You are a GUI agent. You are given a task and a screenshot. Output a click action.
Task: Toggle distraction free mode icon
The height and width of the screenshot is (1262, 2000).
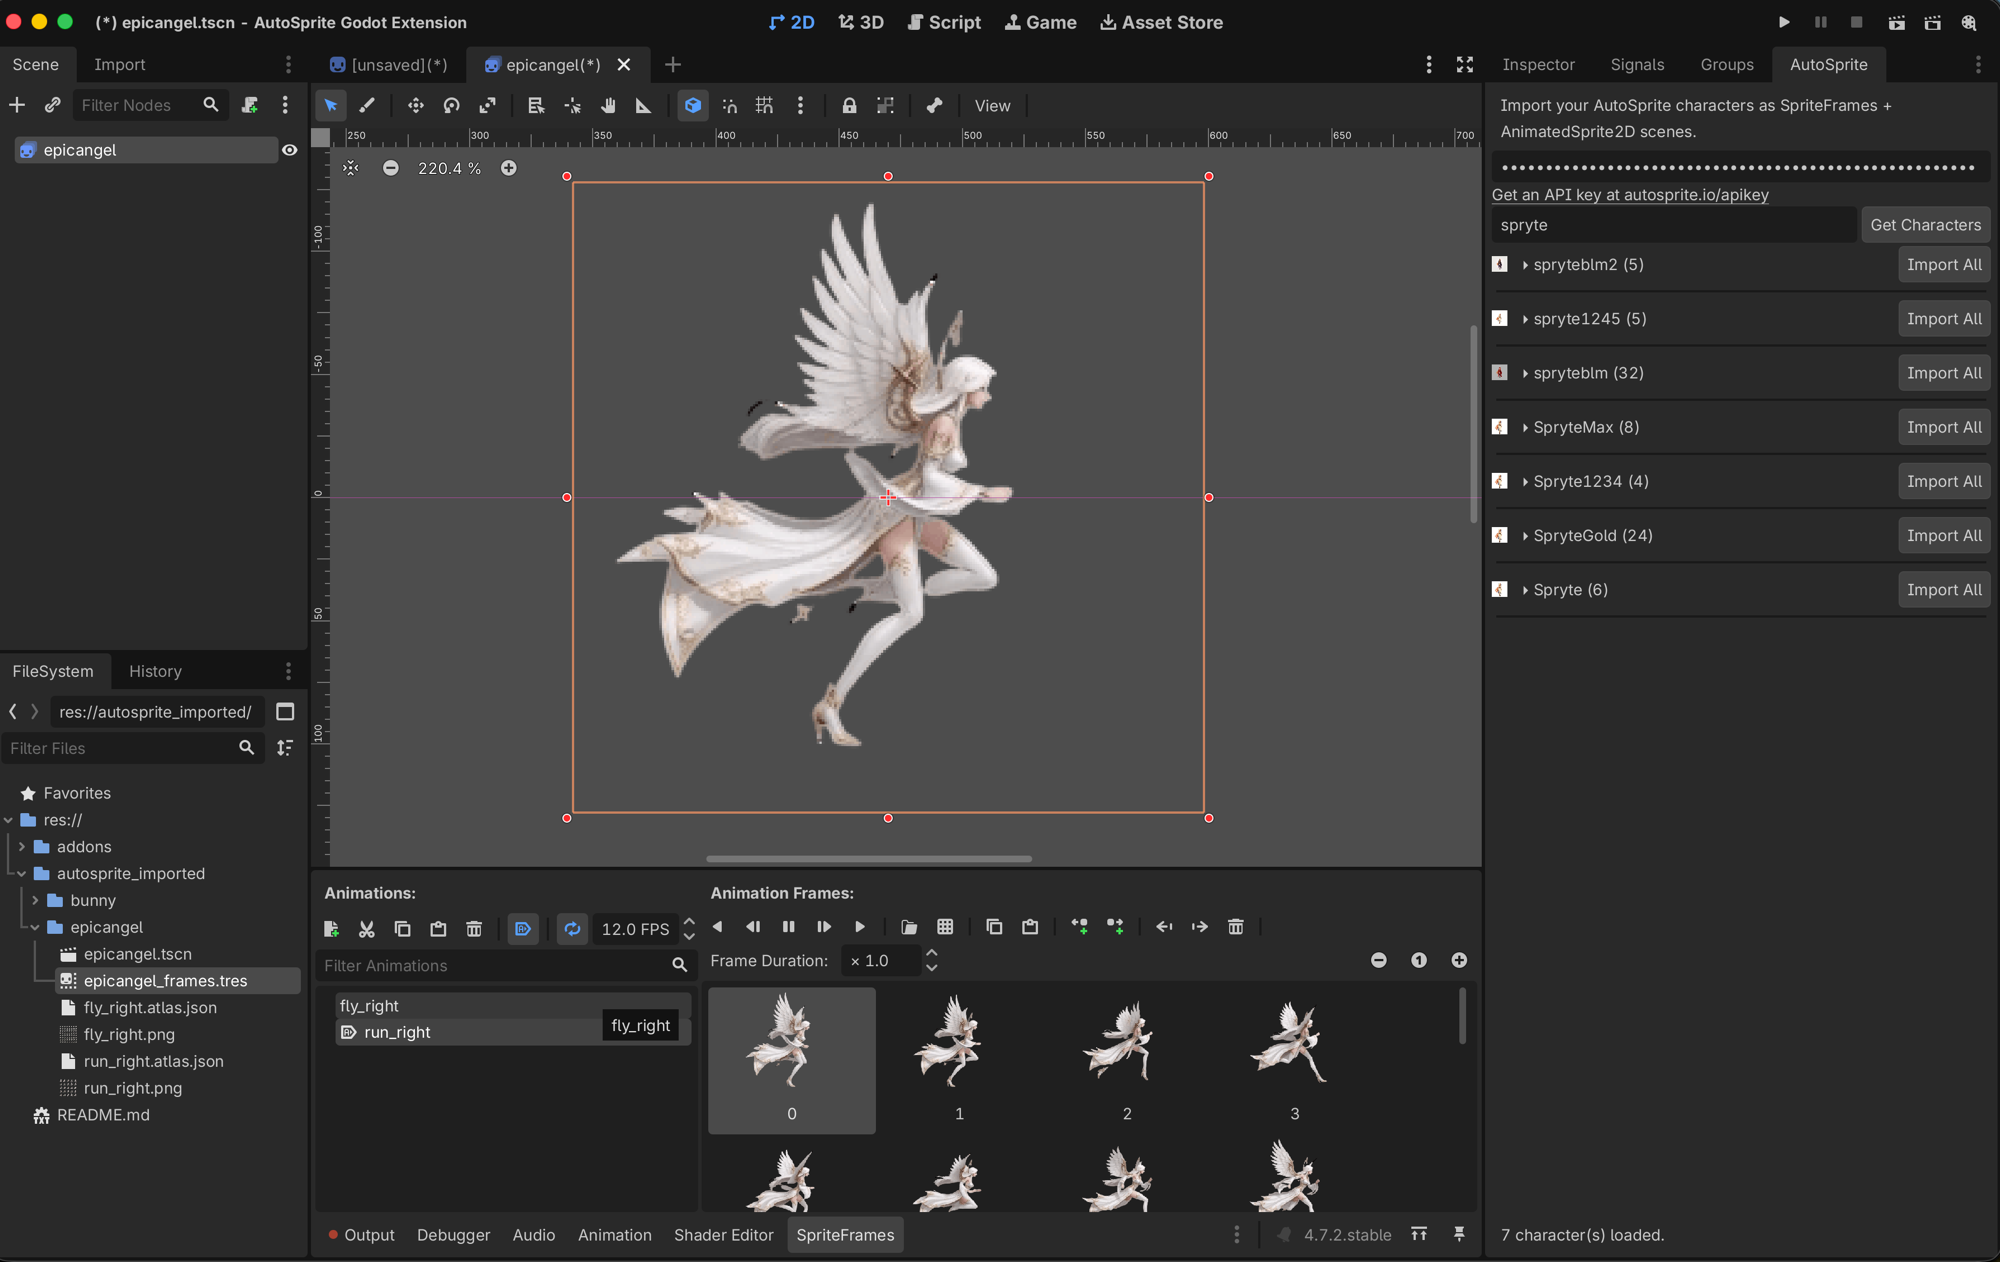1465,64
